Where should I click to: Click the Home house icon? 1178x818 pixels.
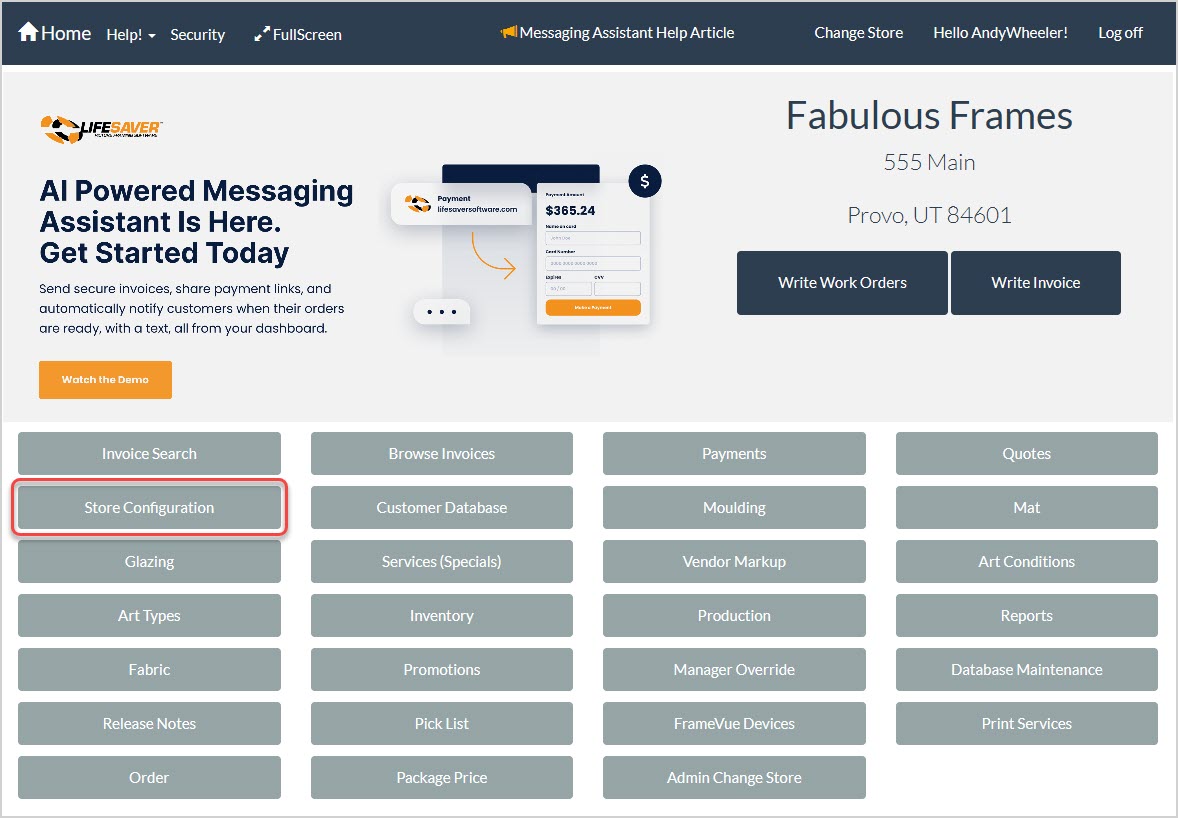click(28, 33)
